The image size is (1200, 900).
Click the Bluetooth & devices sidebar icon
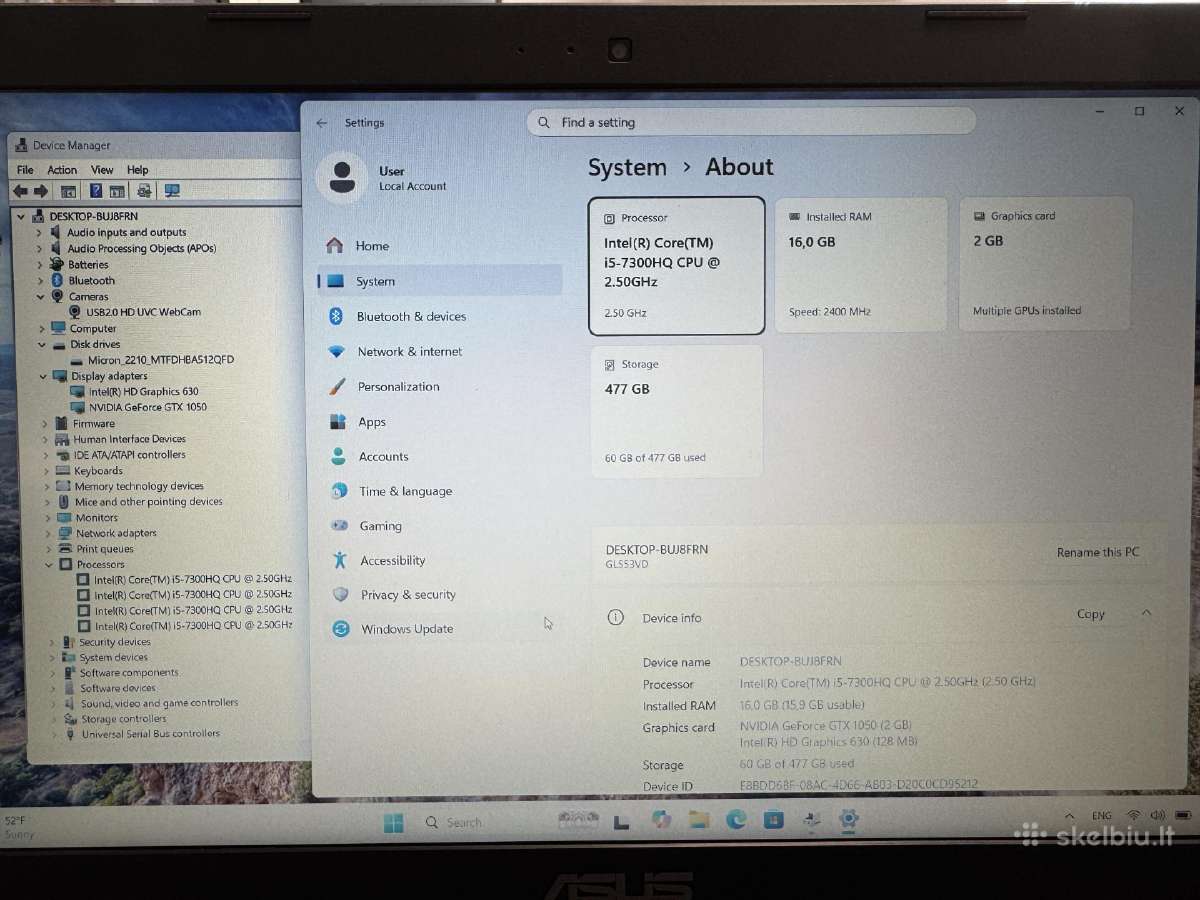pyautogui.click(x=337, y=316)
